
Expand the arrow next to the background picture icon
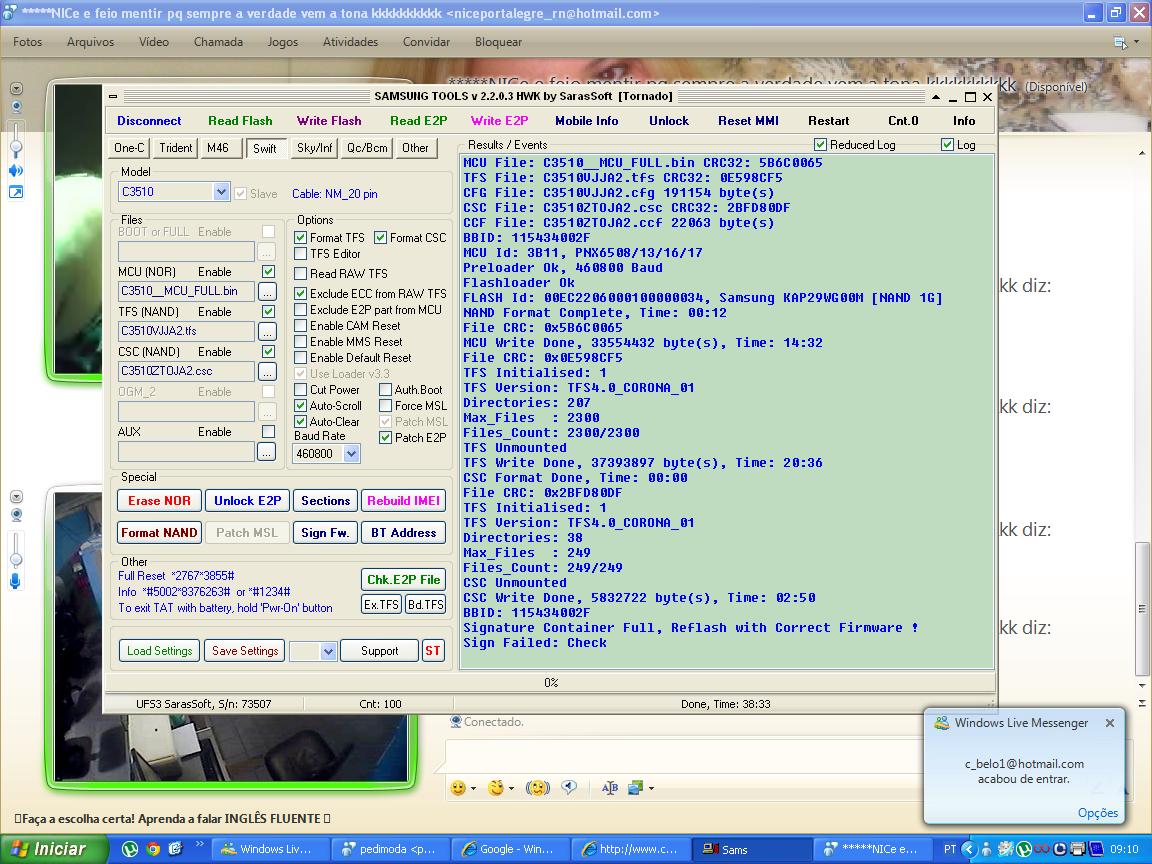coord(651,789)
